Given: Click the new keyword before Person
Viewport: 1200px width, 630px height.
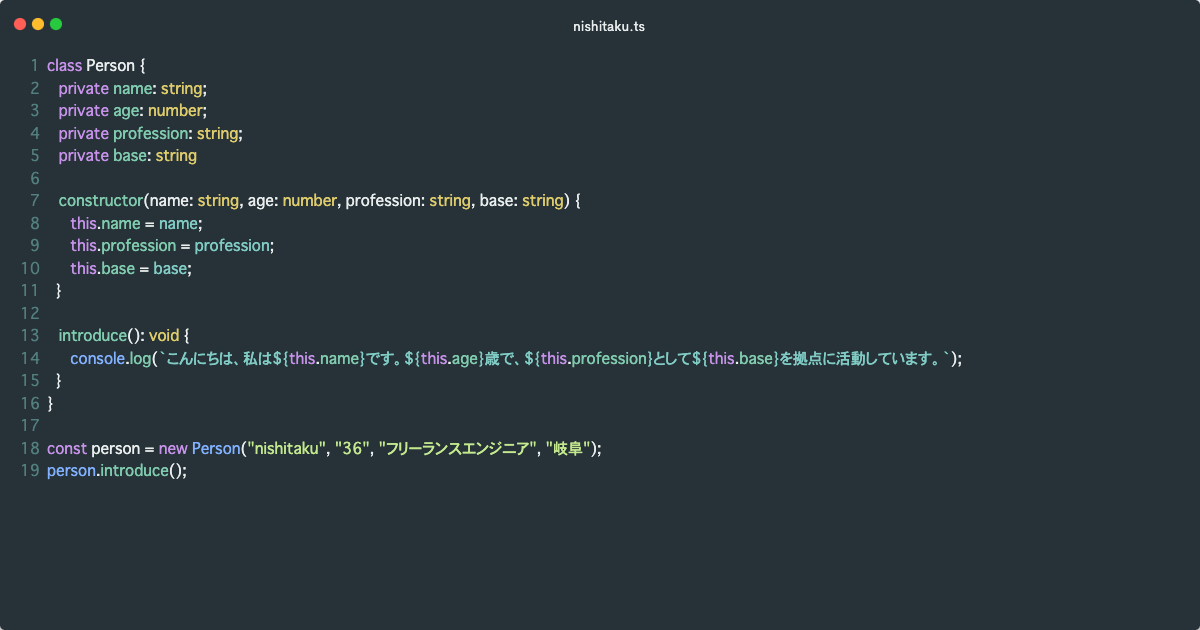Looking at the screenshot, I should 172,448.
